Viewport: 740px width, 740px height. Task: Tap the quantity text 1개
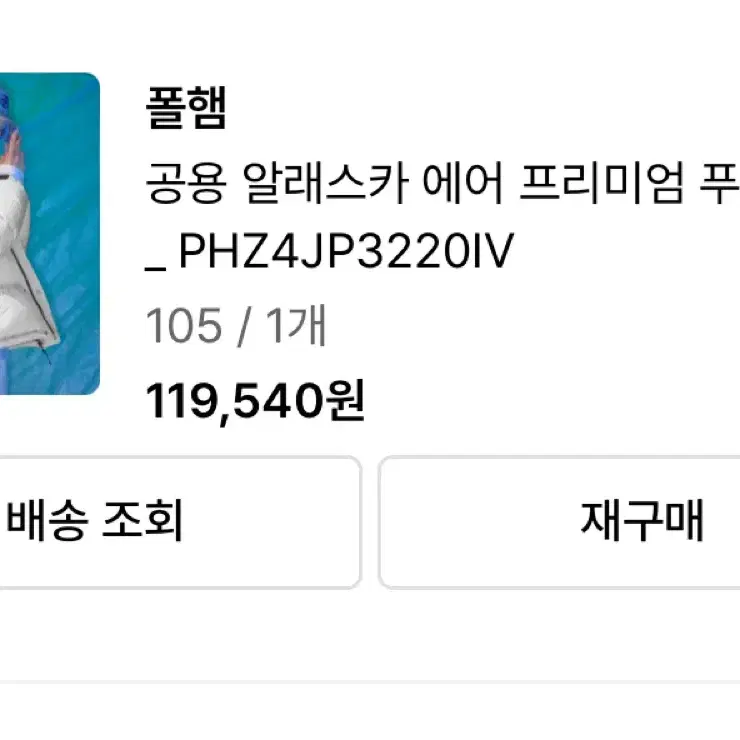(x=296, y=325)
